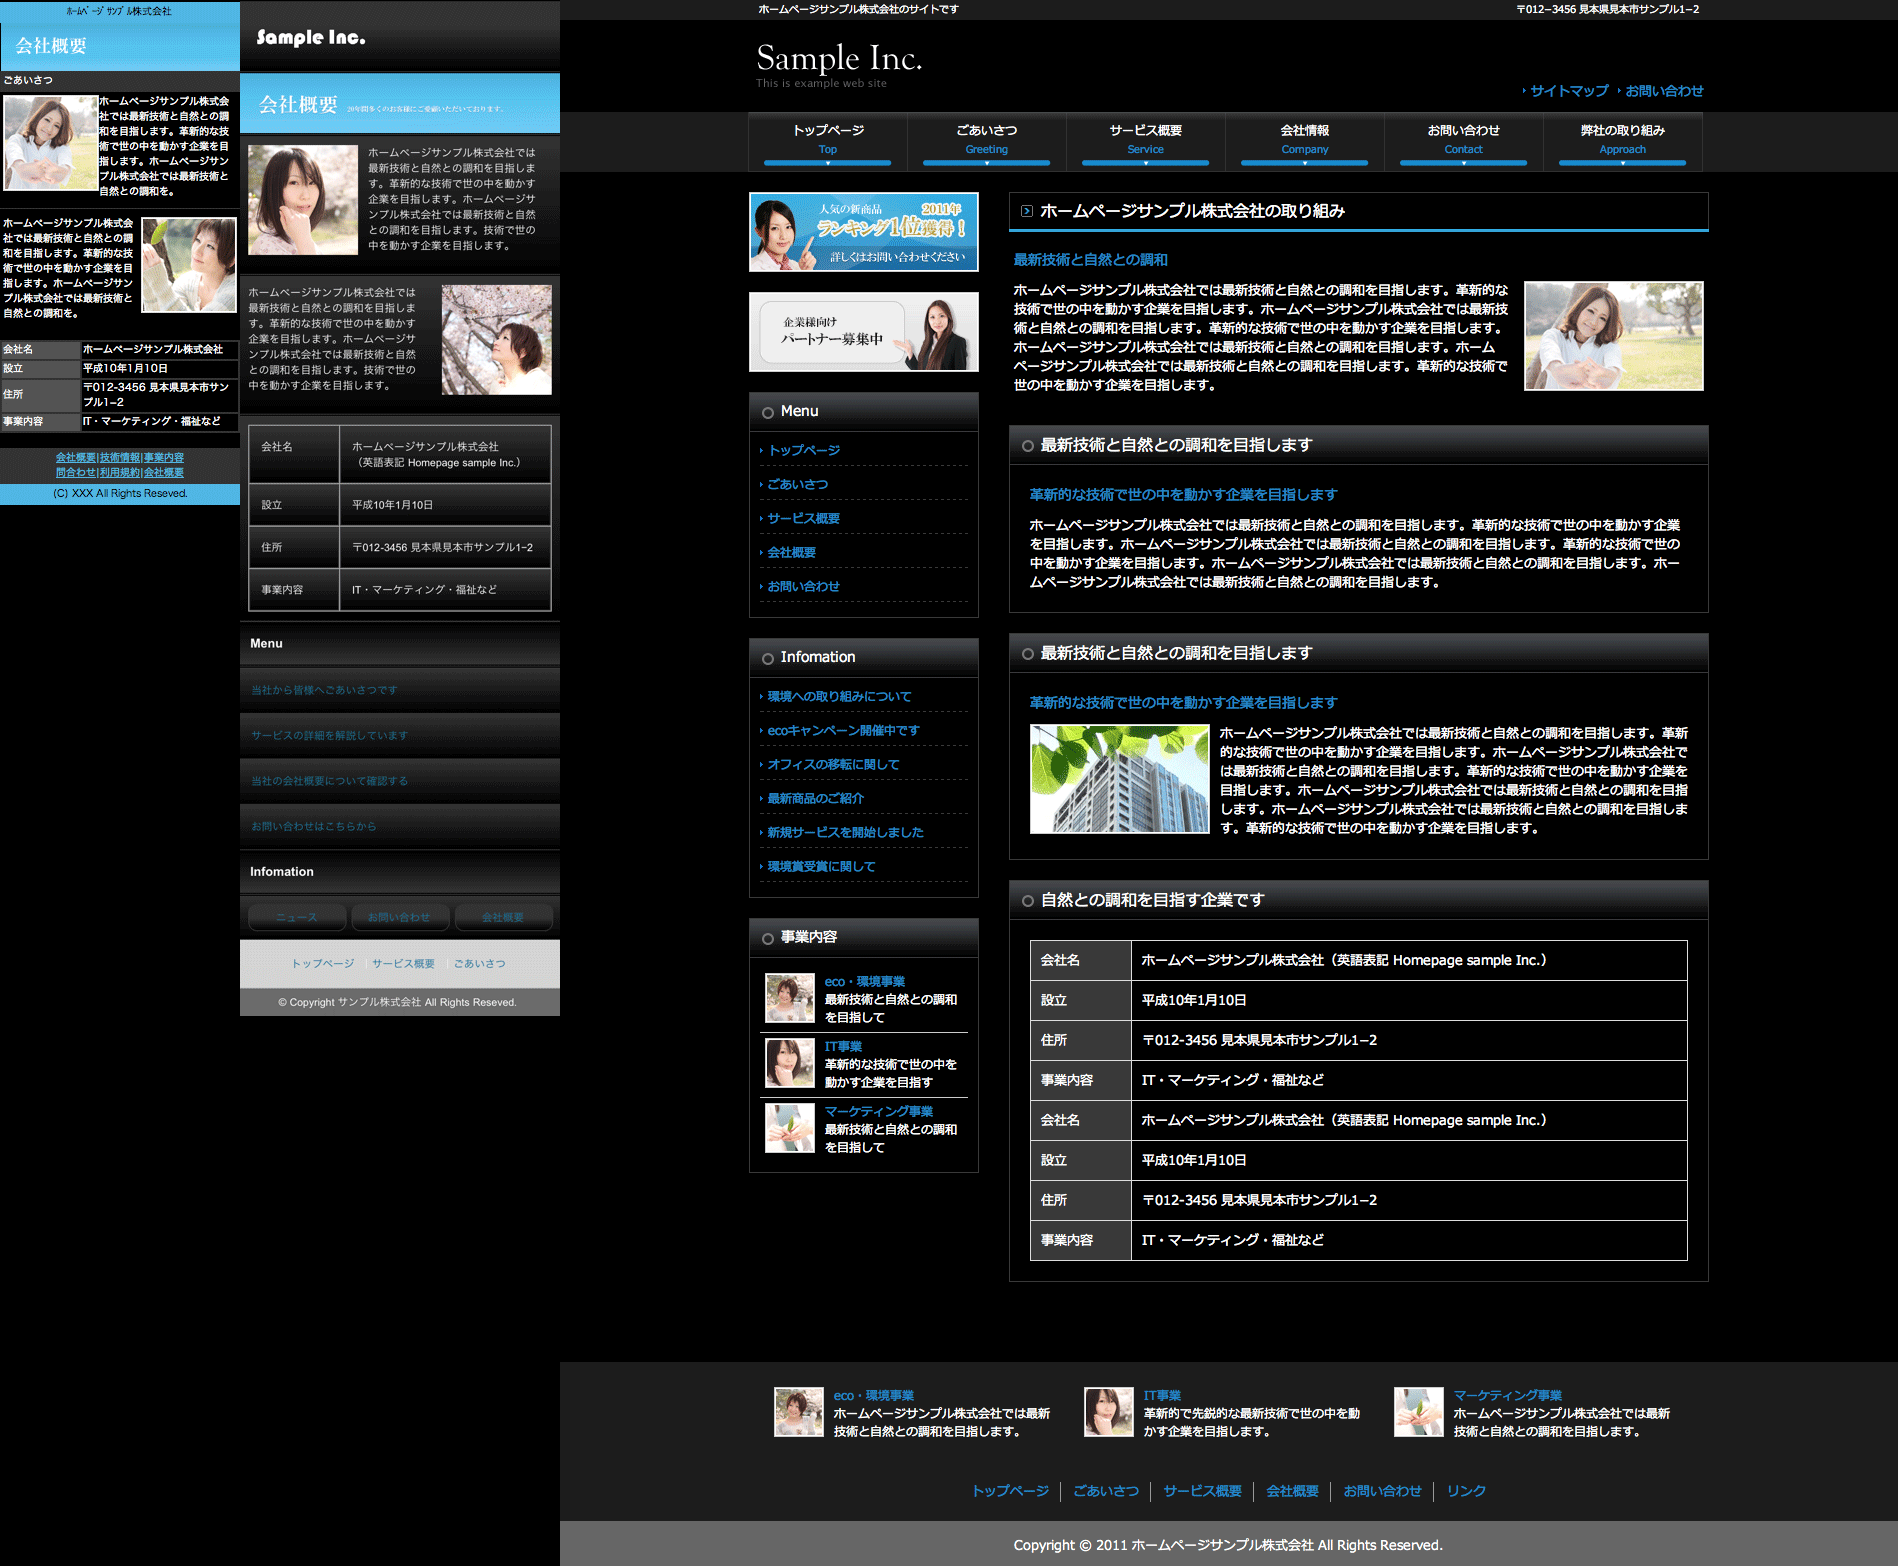Screen dimensions: 1898x1566
Task: Click the square arrow icon beside 取り組み heading
Action: click(x=1026, y=211)
